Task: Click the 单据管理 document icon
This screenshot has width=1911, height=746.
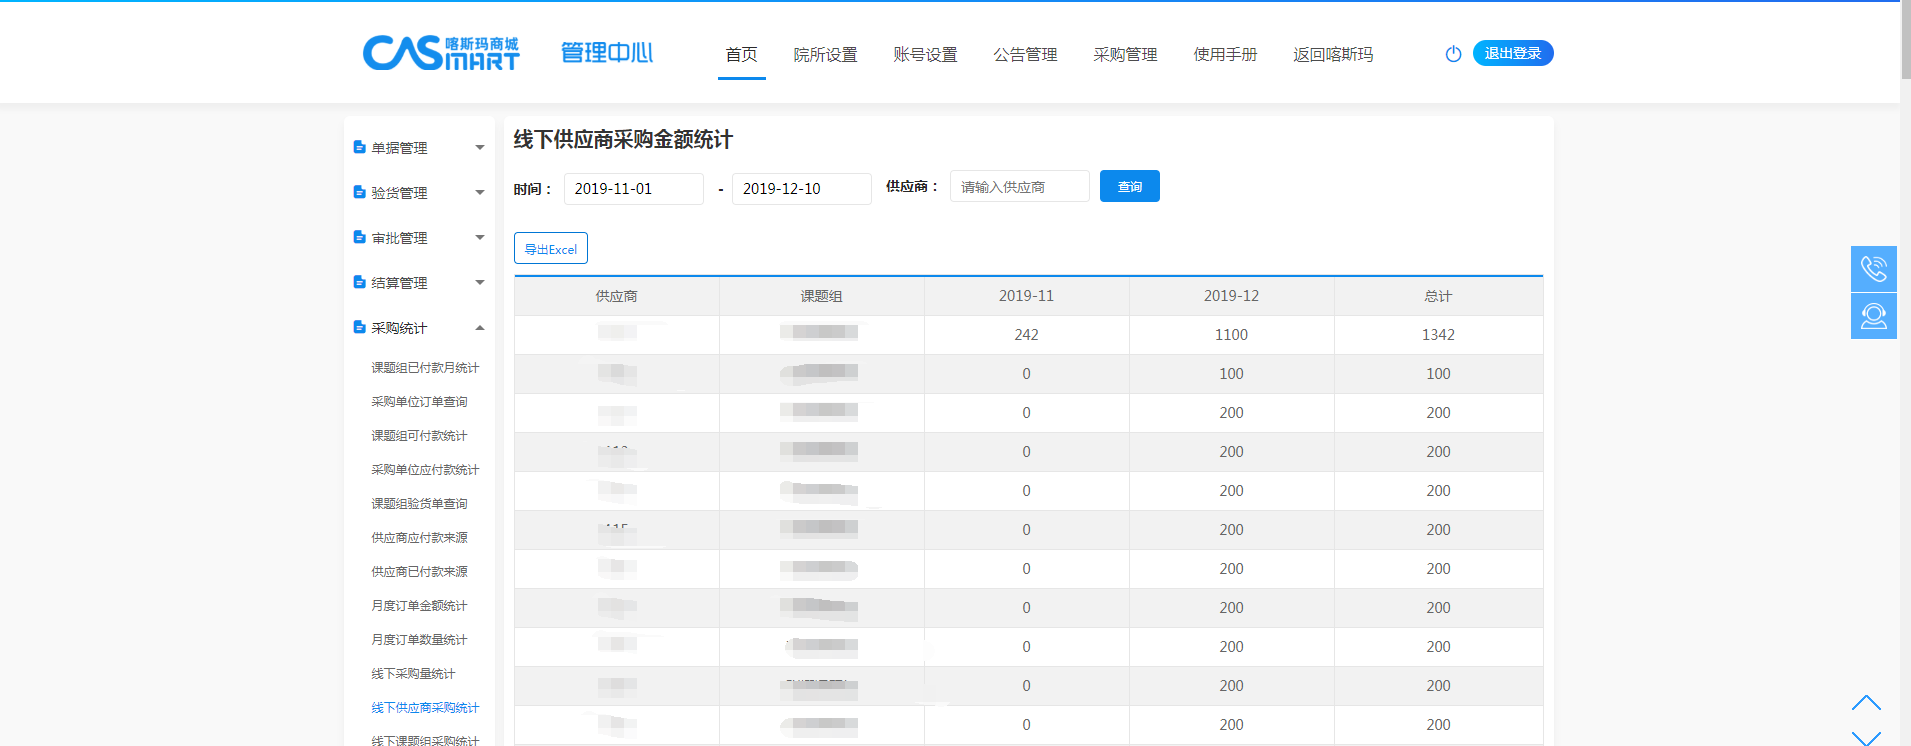Action: coord(359,147)
